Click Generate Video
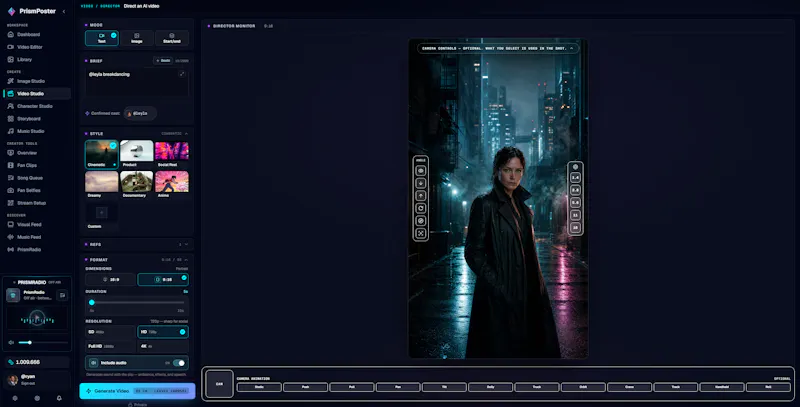Viewport: 800px width, 407px height. tap(137, 391)
